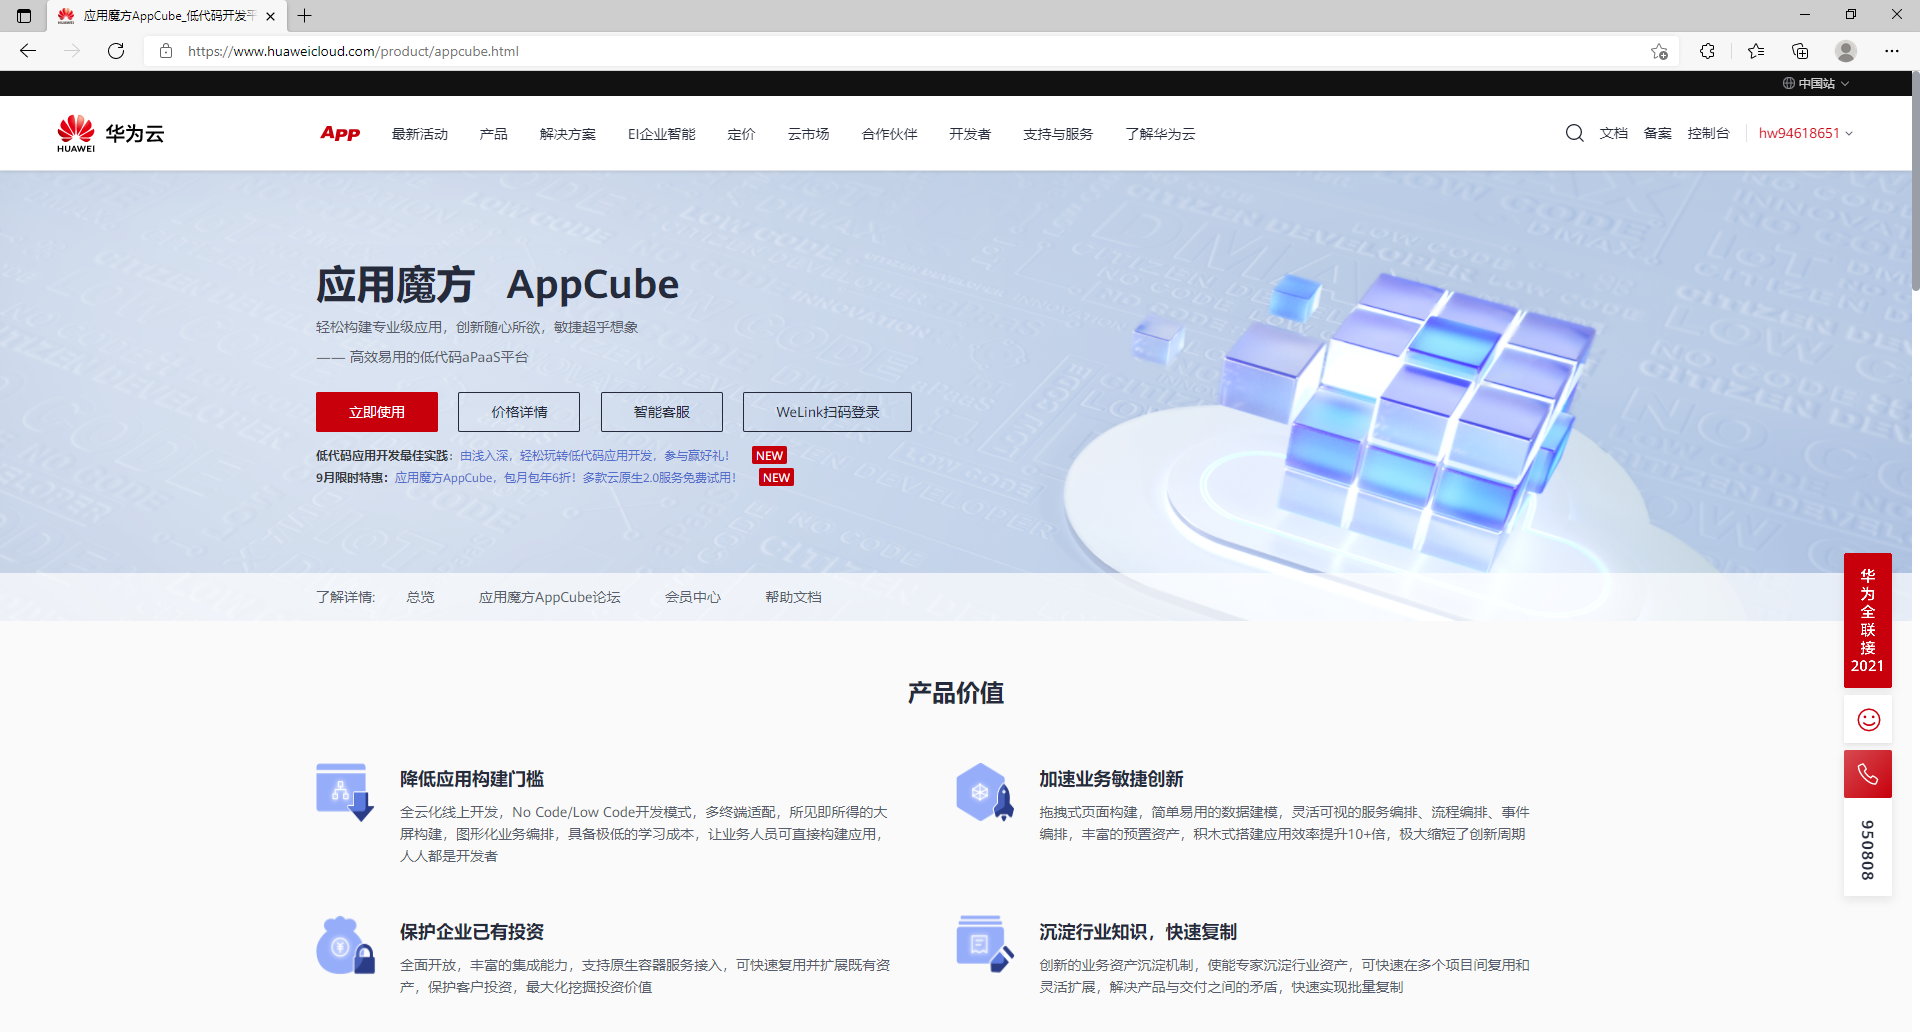
Task: Open the browser extensions puzzle icon
Action: click(x=1707, y=51)
